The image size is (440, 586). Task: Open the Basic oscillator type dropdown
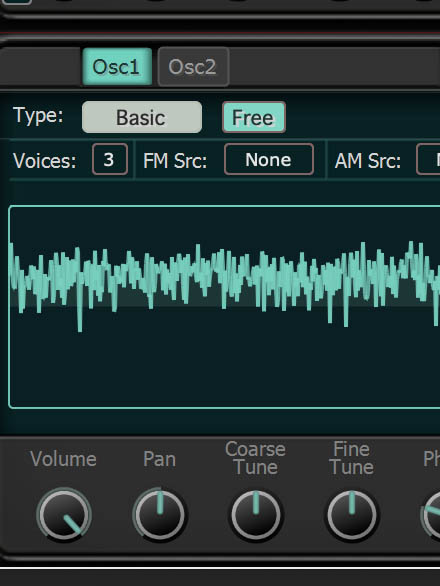click(142, 117)
